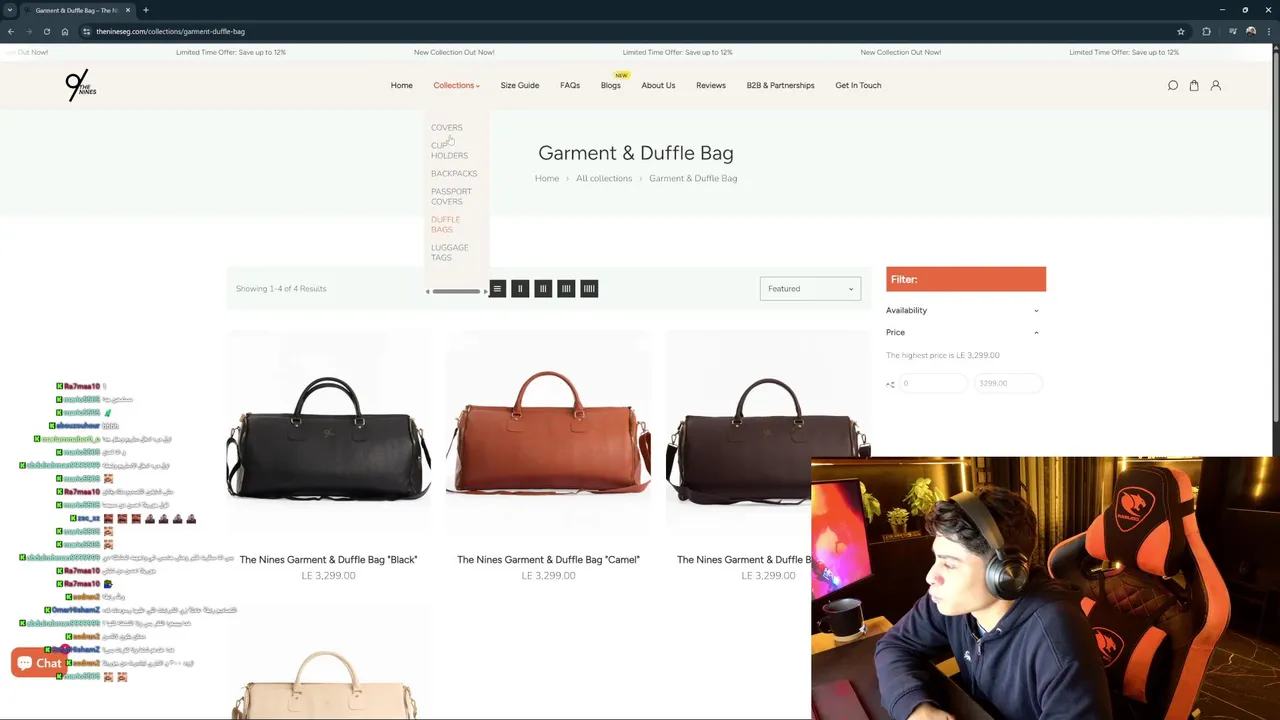Click the price range filter icon

pyautogui.click(x=890, y=384)
